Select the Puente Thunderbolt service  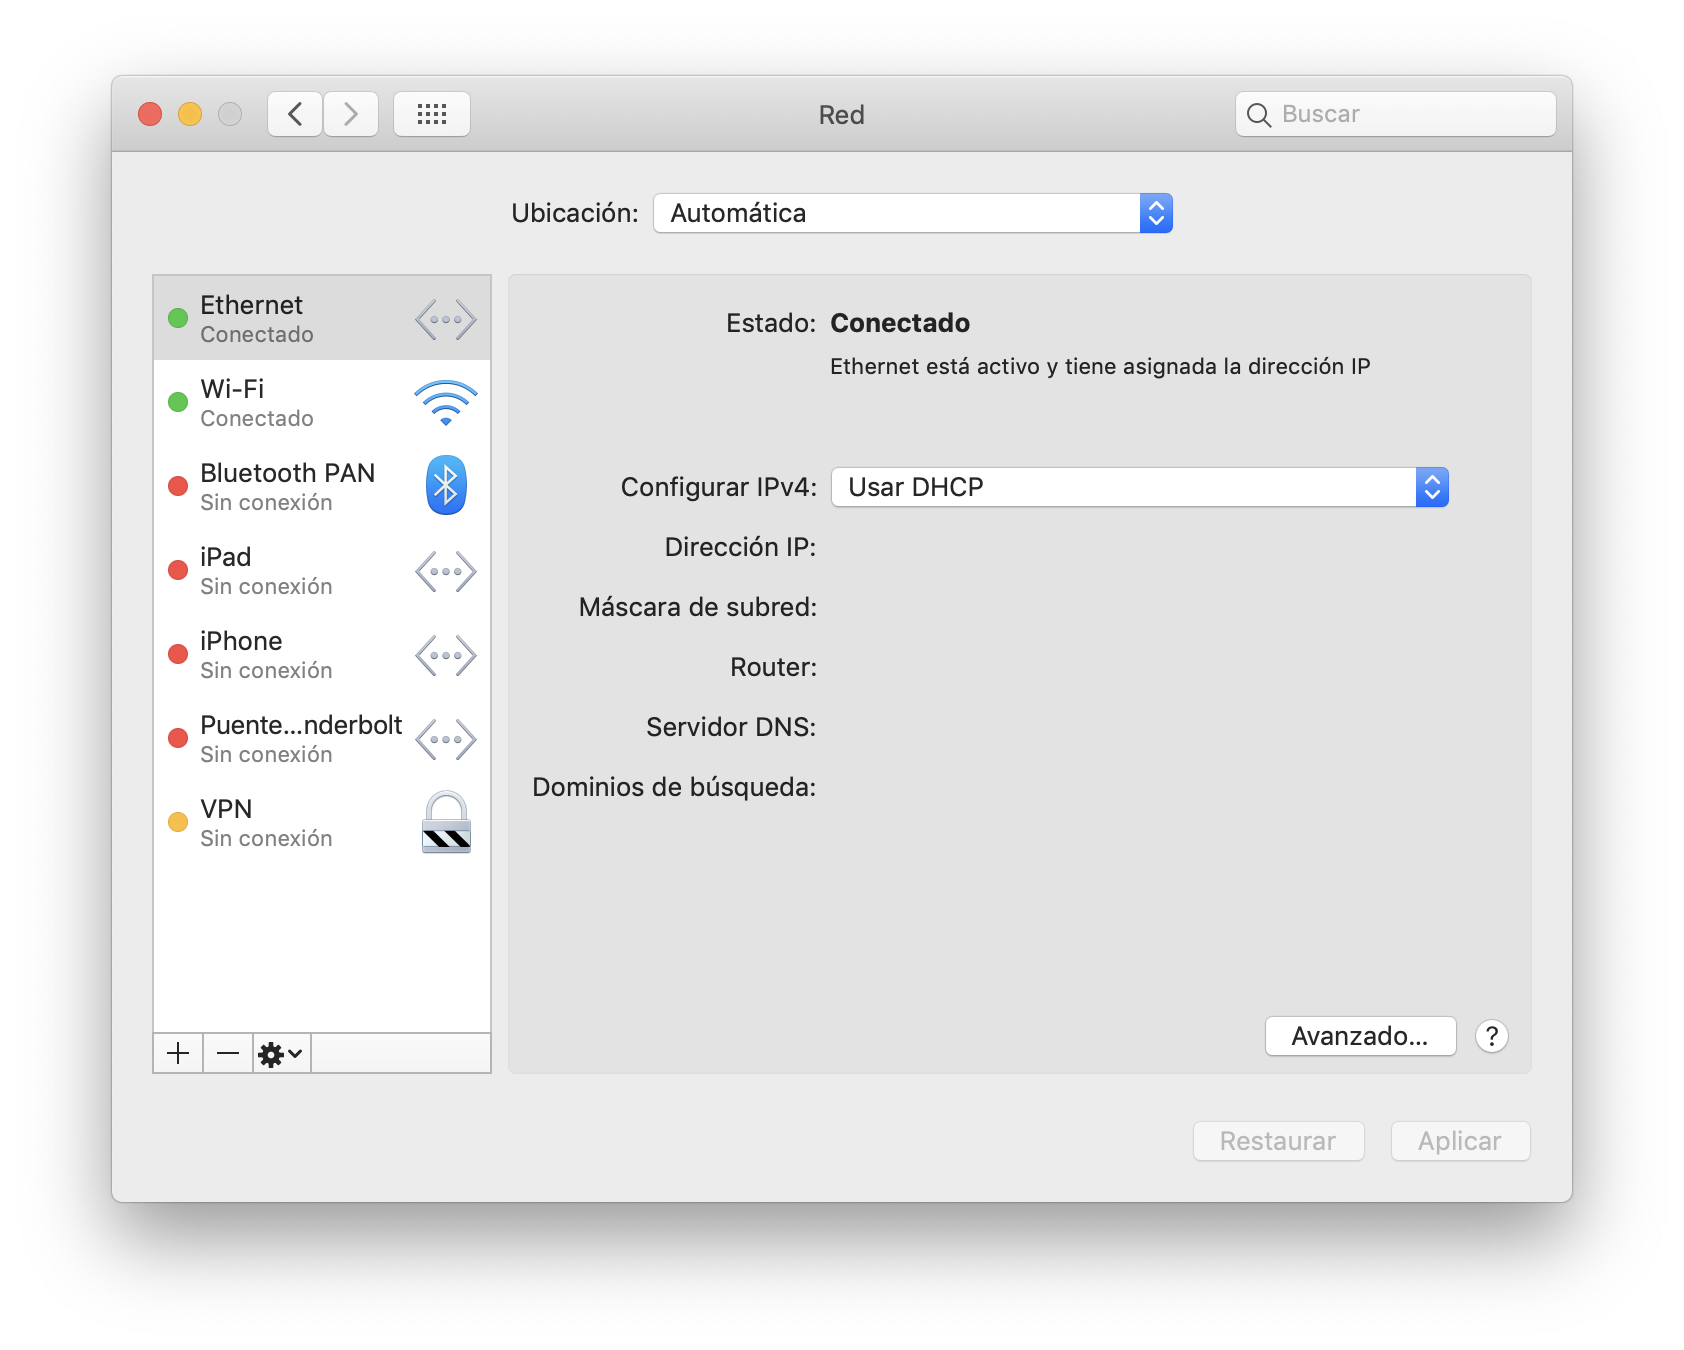[300, 738]
